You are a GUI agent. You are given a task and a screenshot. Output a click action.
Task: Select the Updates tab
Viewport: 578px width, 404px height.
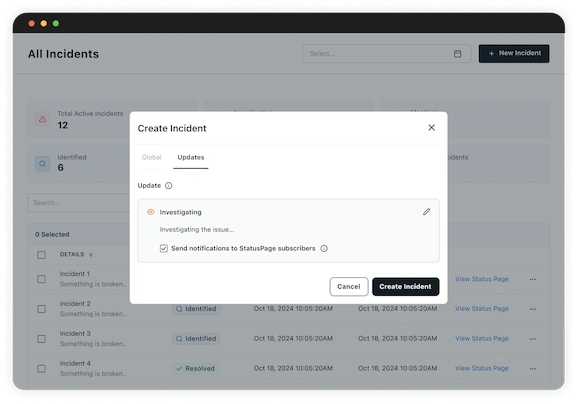coord(191,157)
